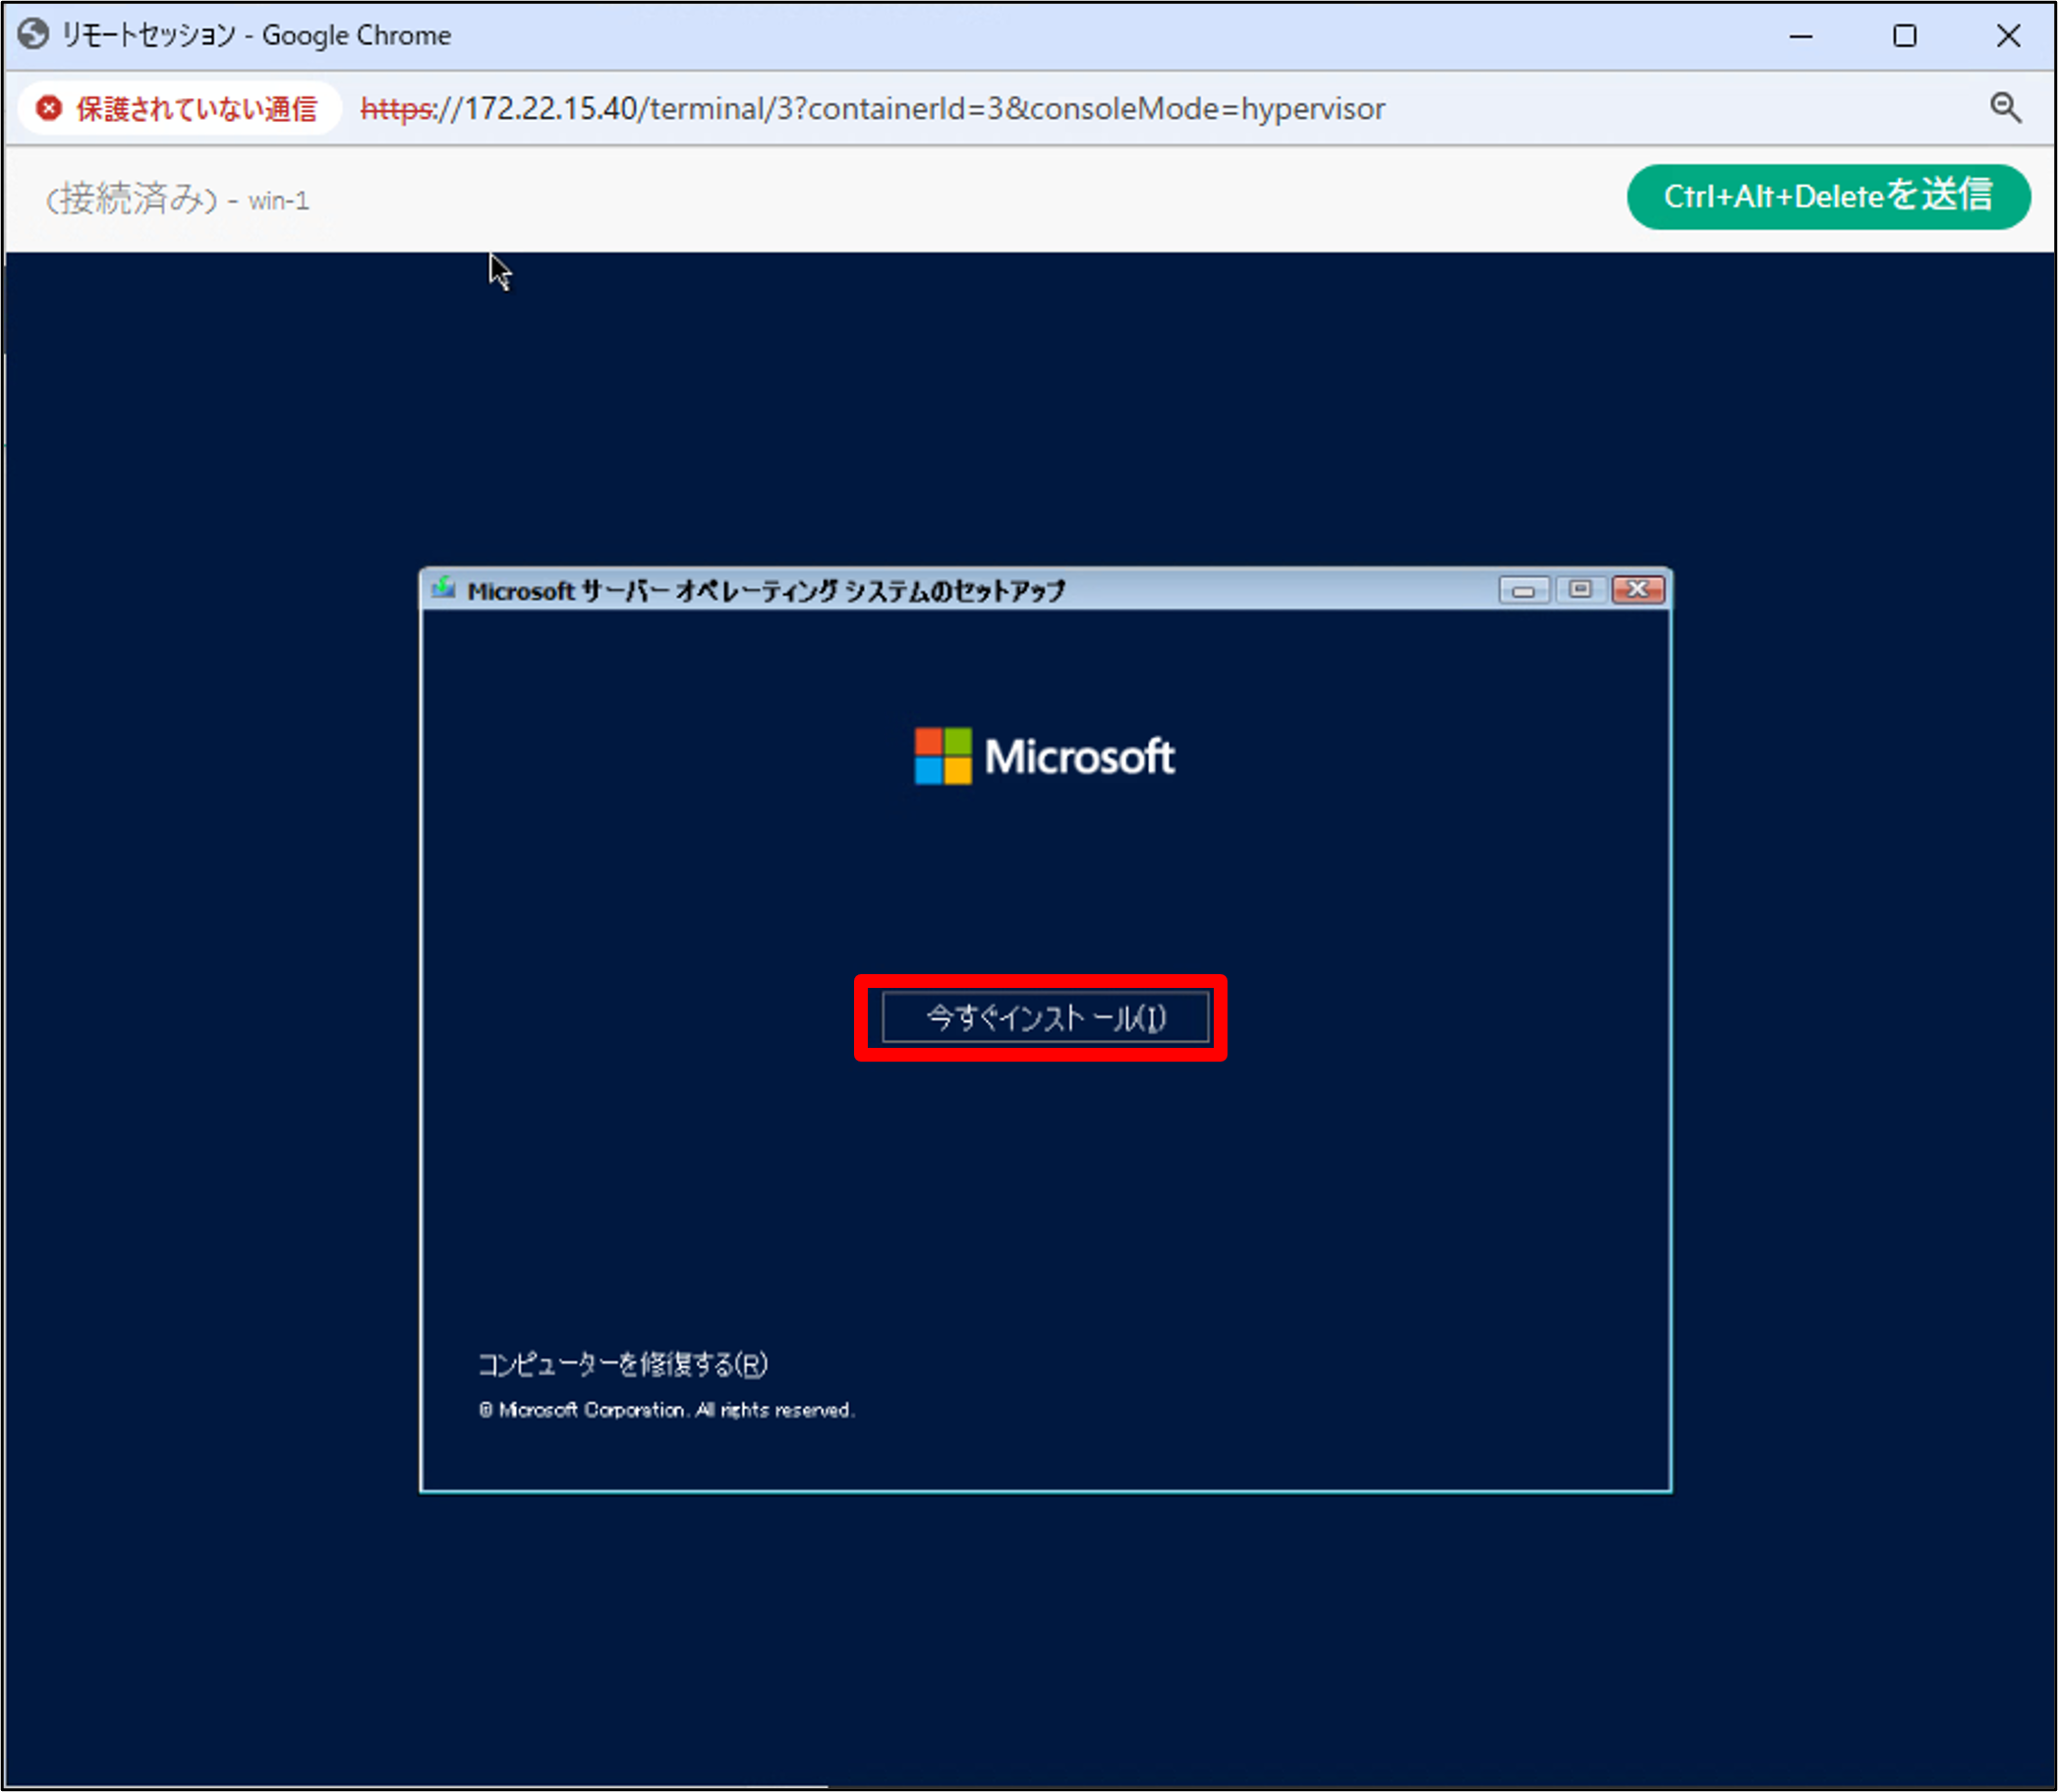Click the setup dialog's title bar icon
Image resolution: width=2058 pixels, height=1792 pixels.
[x=443, y=589]
